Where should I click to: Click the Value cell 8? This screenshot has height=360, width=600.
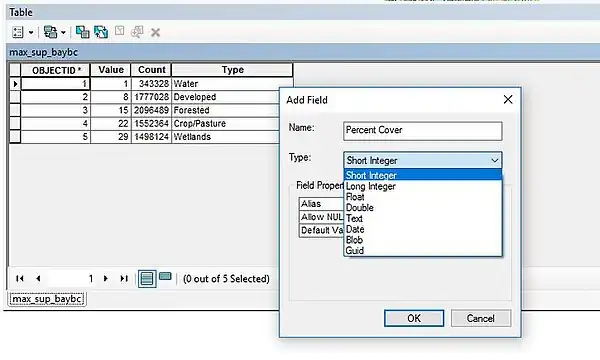(x=111, y=97)
